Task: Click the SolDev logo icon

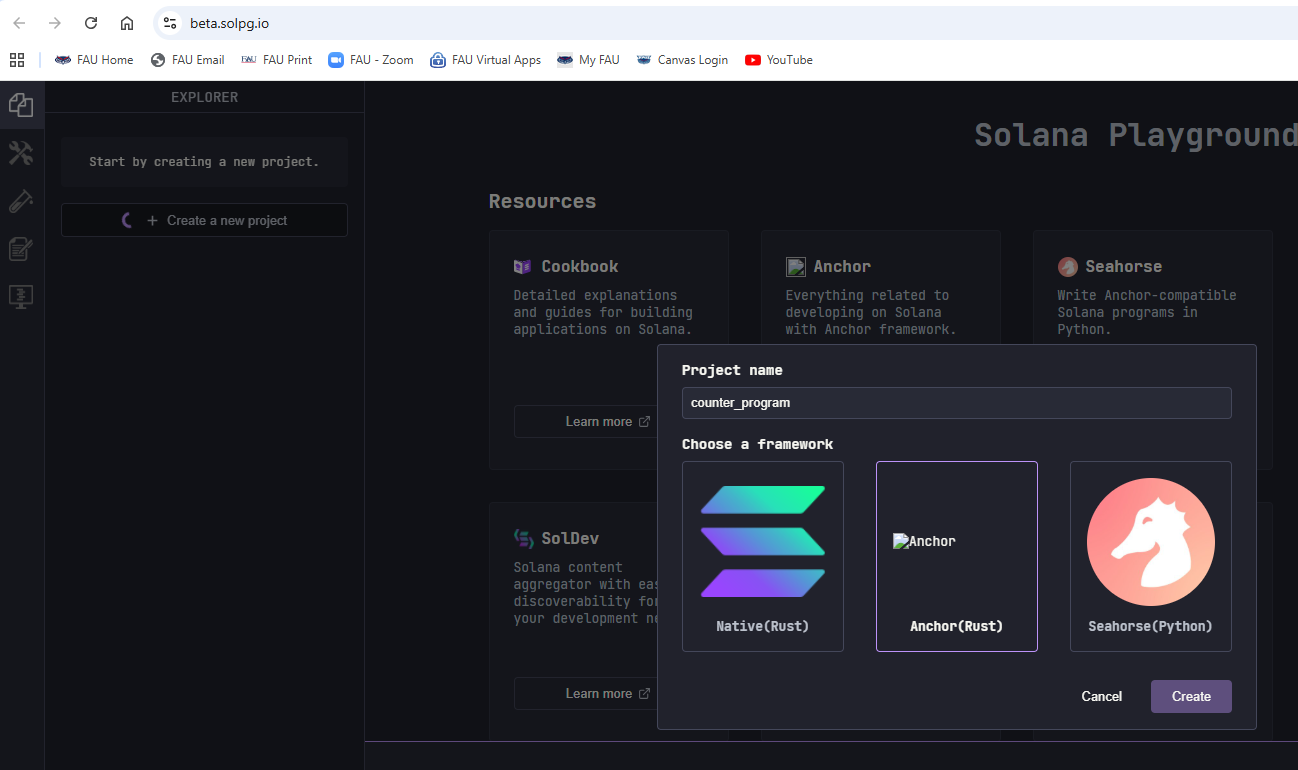Action: tap(523, 539)
